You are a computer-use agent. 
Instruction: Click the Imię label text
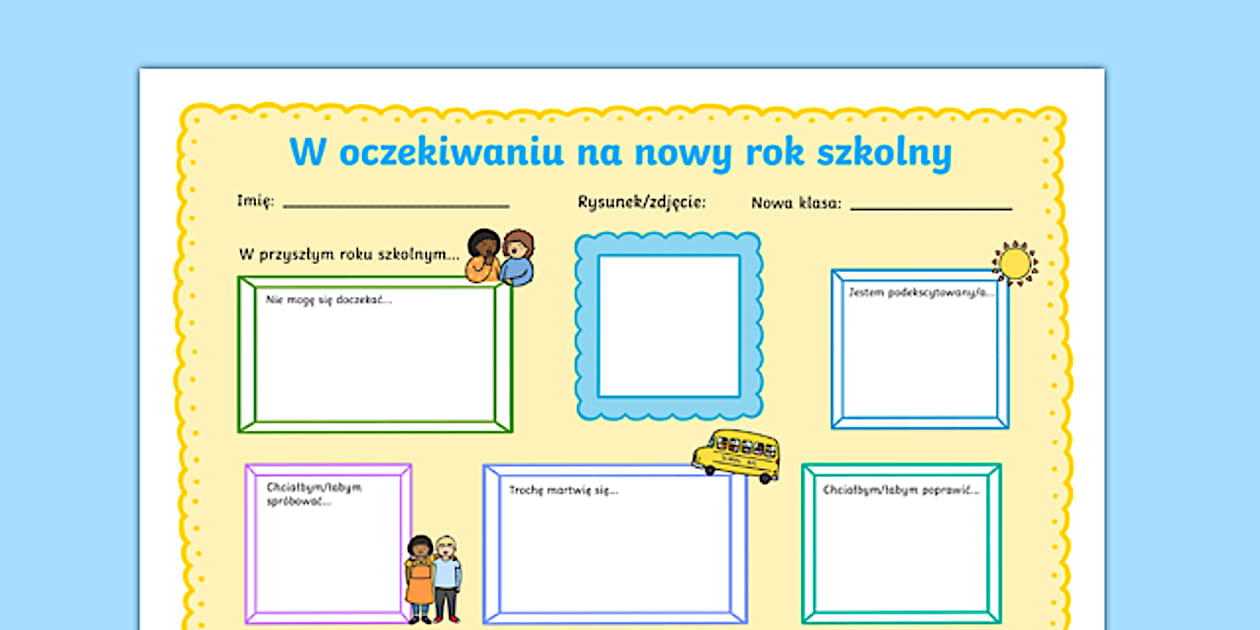255,201
